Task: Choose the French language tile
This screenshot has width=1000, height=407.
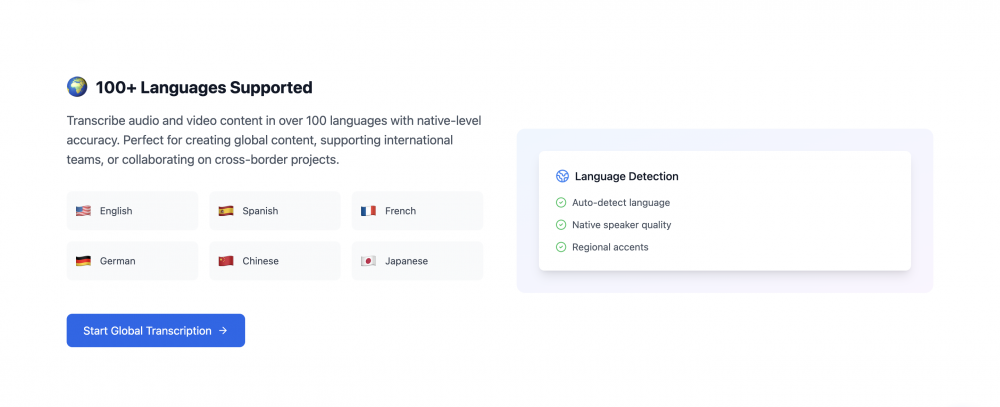Action: (417, 211)
